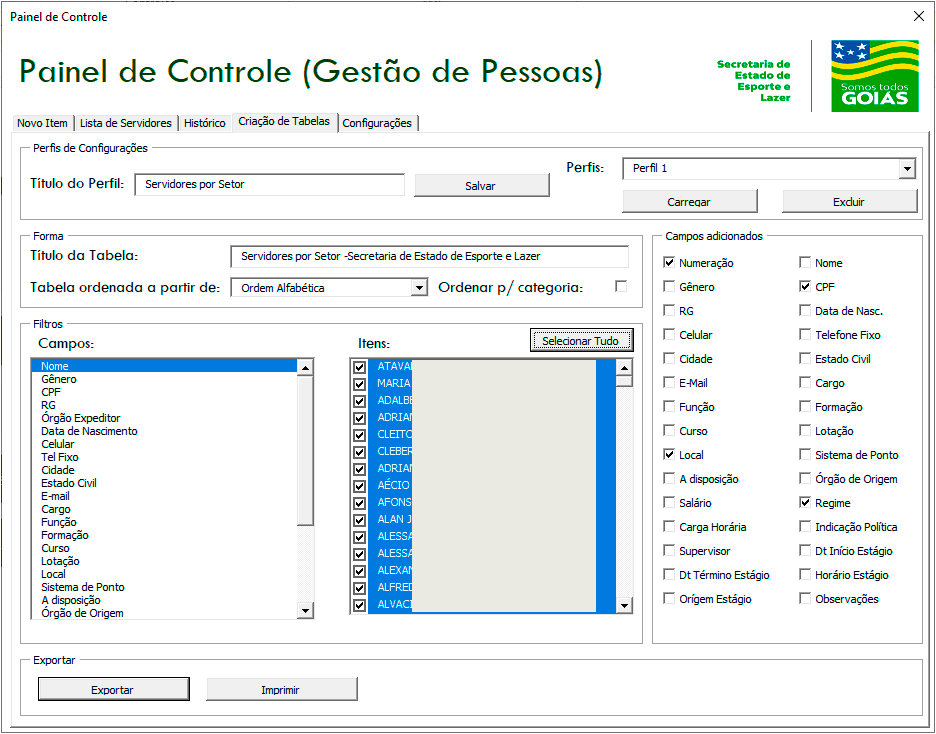Click the Salvar profile button
This screenshot has width=936, height=734.
[x=481, y=186]
